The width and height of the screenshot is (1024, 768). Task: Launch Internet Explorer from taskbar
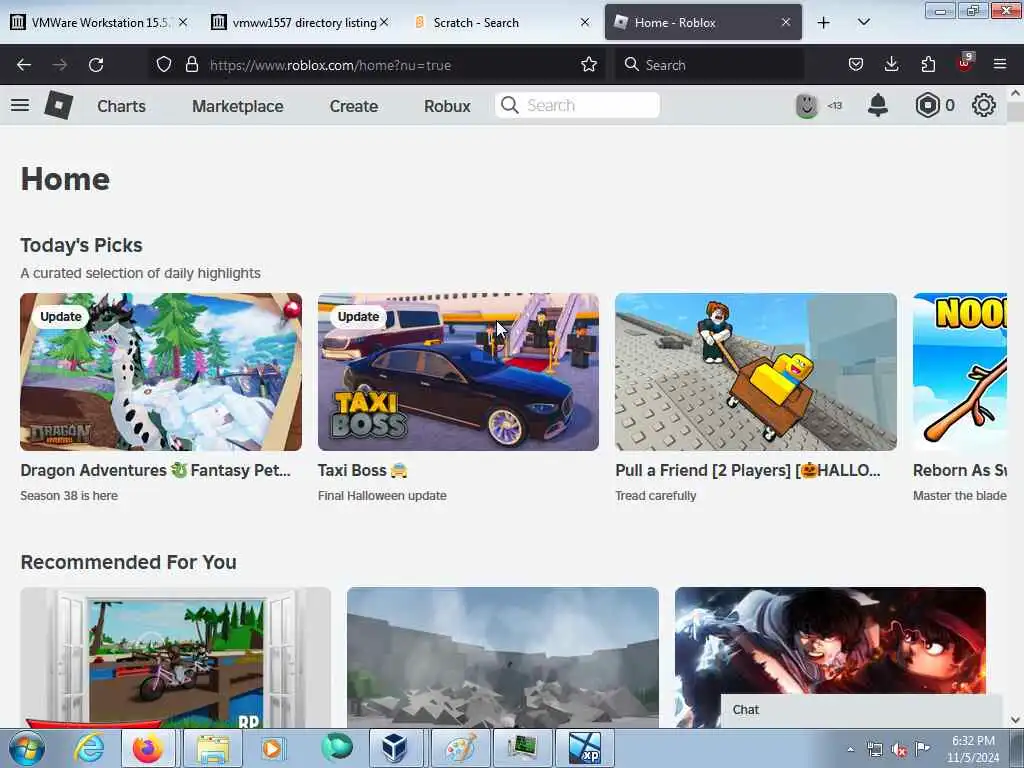[x=88, y=748]
